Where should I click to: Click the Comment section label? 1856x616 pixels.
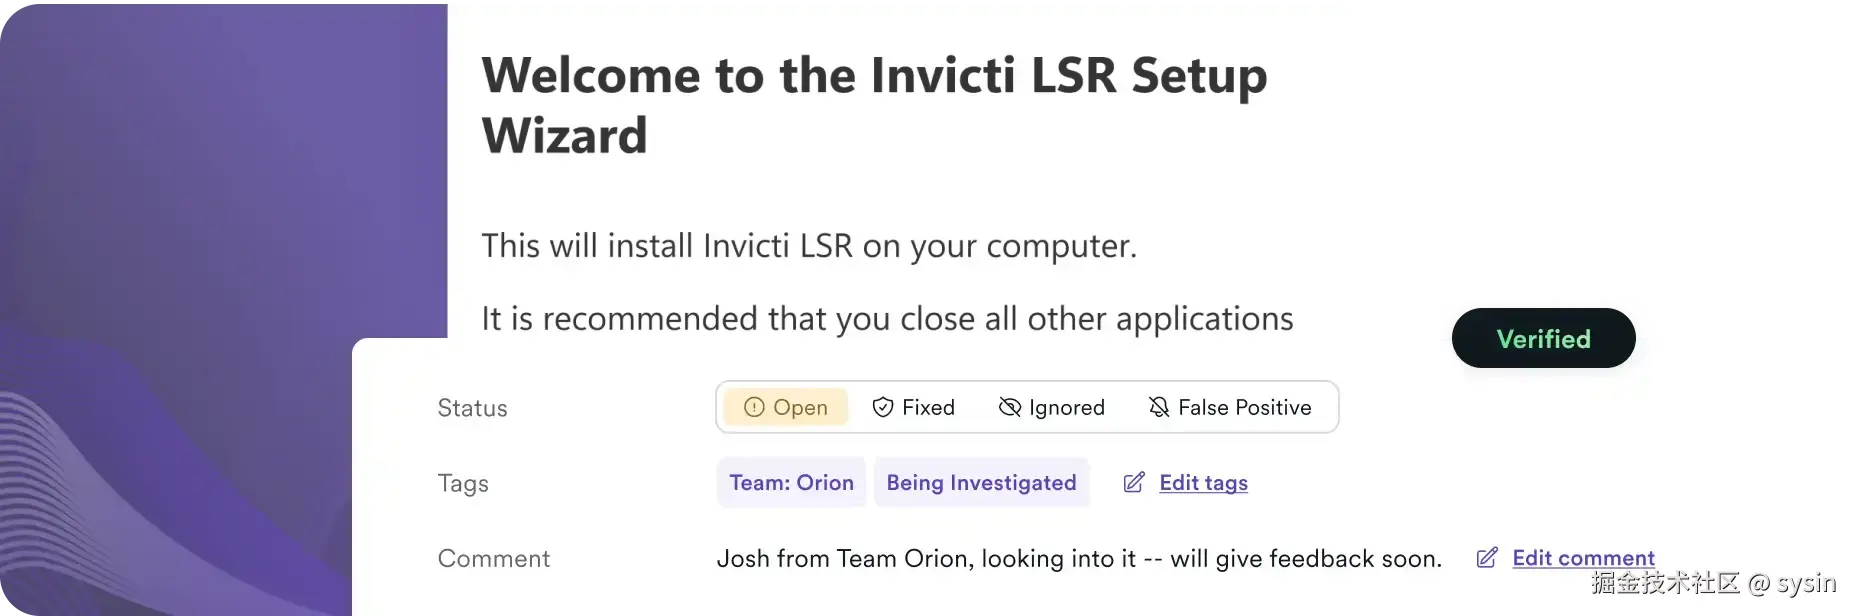click(494, 558)
